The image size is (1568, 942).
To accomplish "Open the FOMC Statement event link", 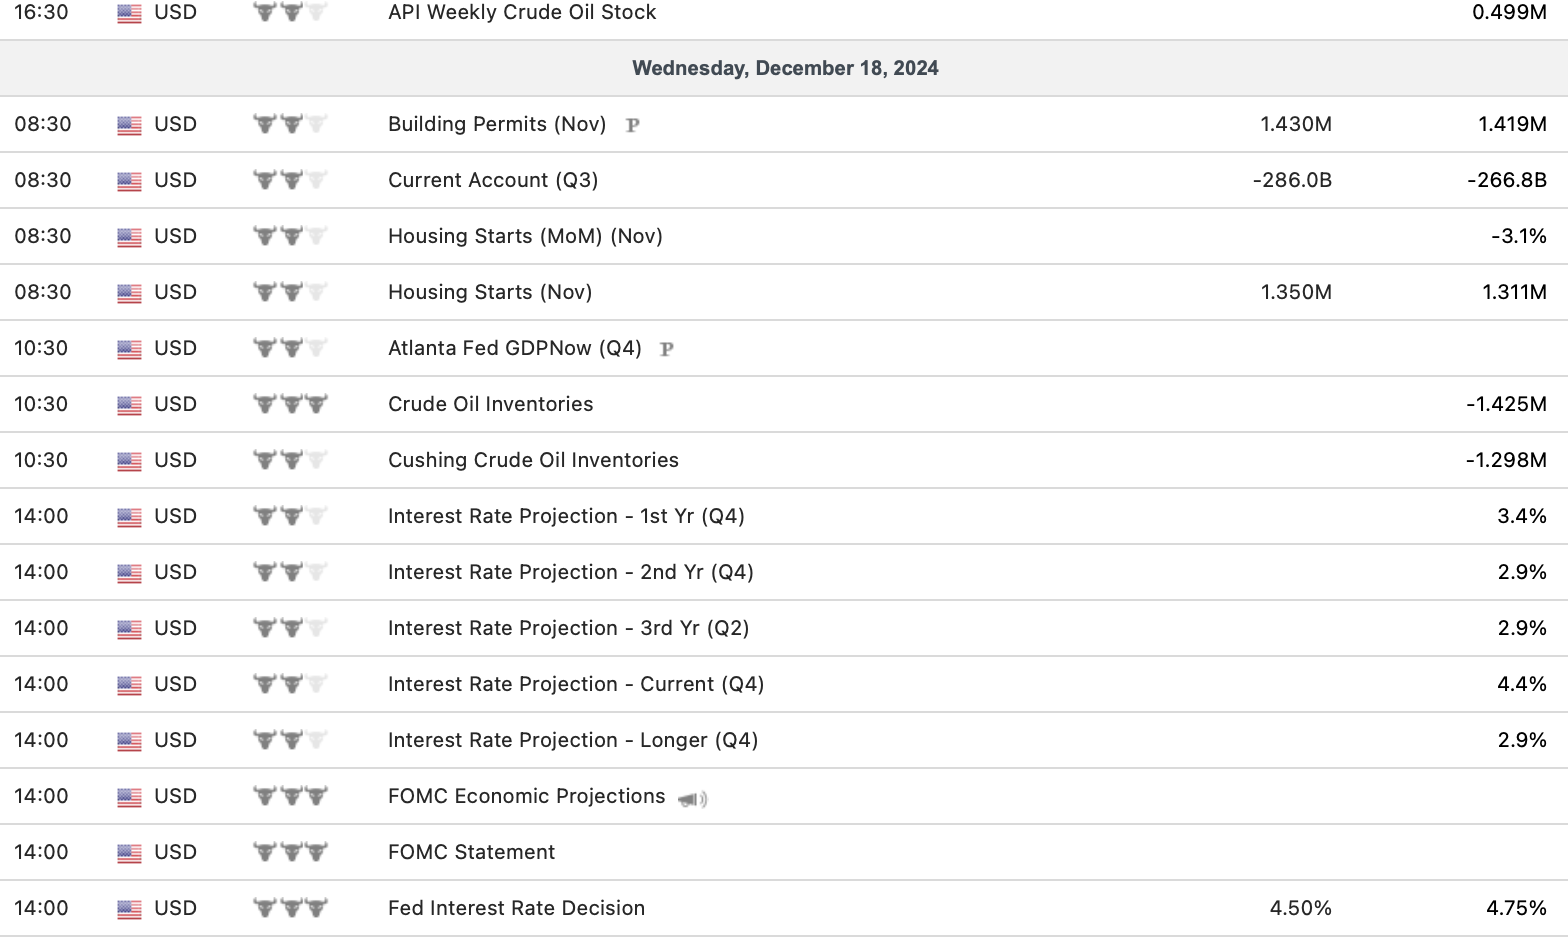I will (x=471, y=852).
